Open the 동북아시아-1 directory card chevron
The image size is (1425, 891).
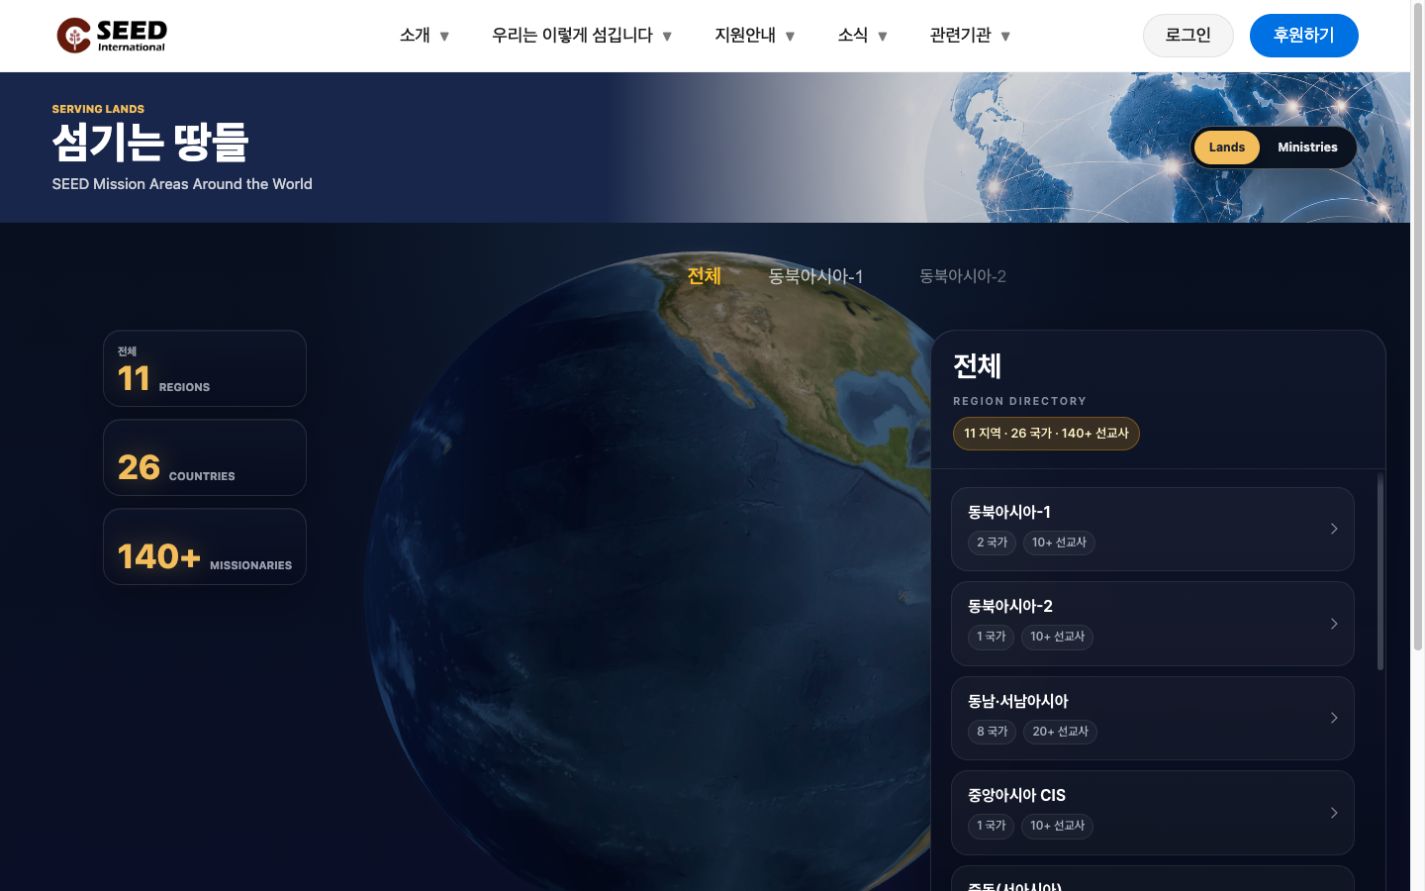point(1334,529)
